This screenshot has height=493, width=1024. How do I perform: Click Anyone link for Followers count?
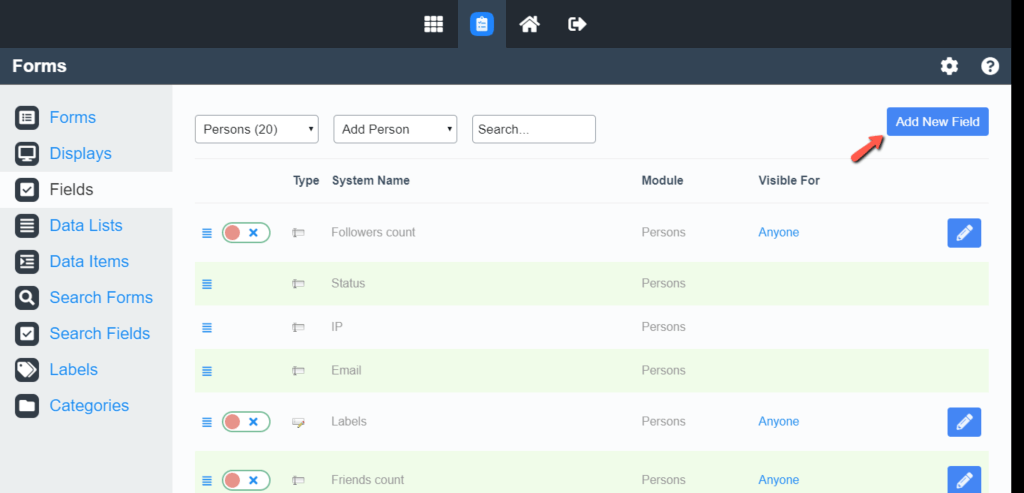778,232
